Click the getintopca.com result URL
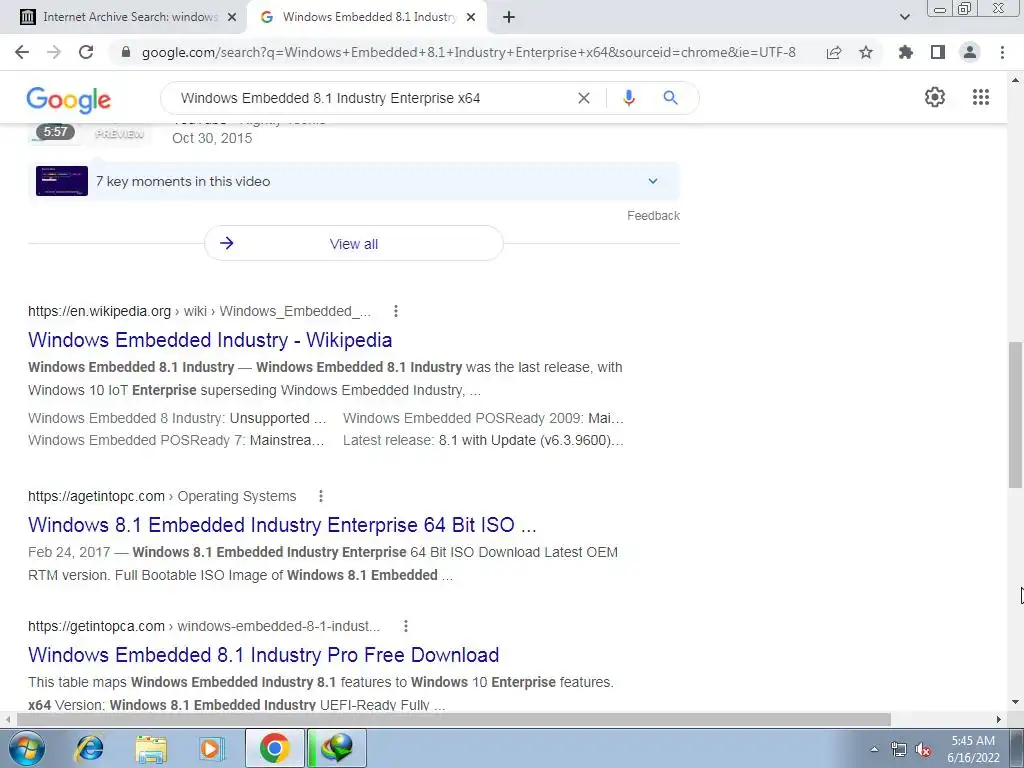The image size is (1024, 768). tap(204, 626)
